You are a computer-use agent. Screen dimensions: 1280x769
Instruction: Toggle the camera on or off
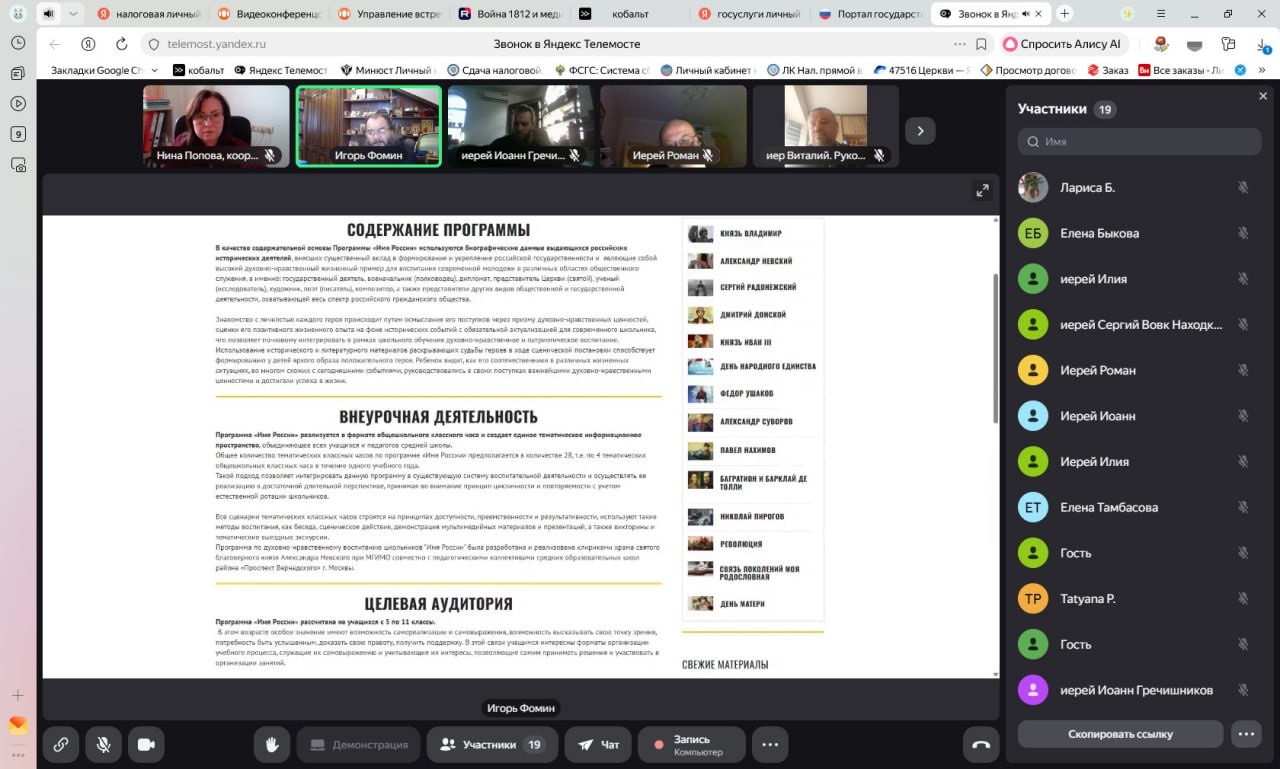pyautogui.click(x=146, y=744)
